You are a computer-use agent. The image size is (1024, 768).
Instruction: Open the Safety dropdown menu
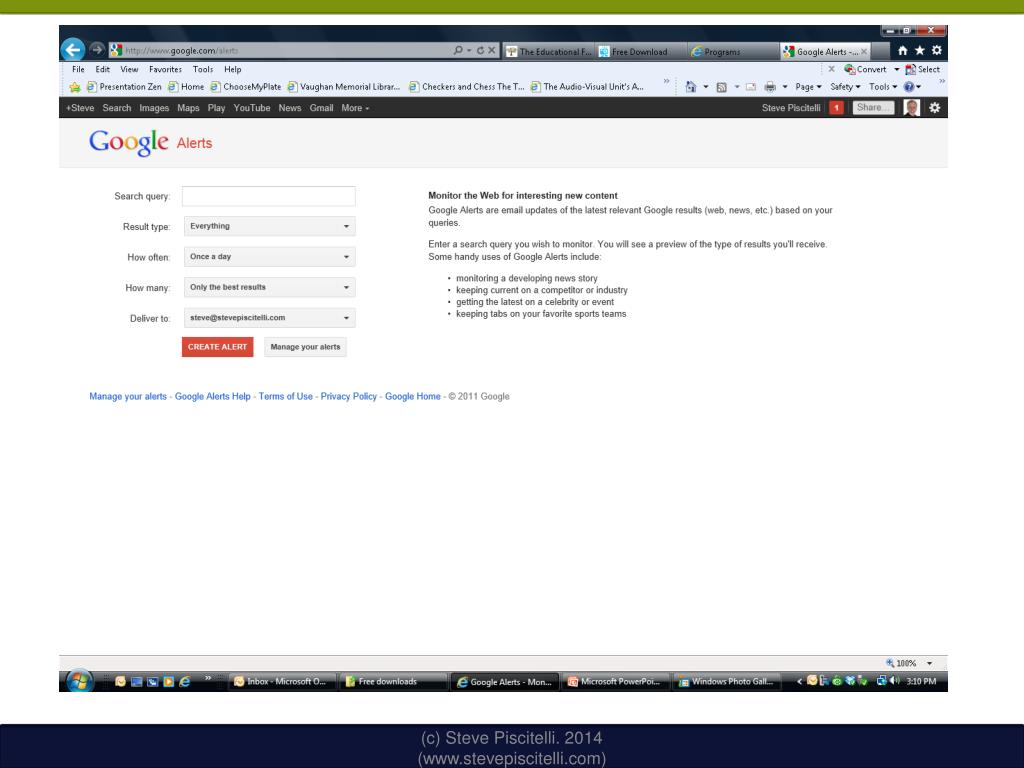(x=845, y=87)
